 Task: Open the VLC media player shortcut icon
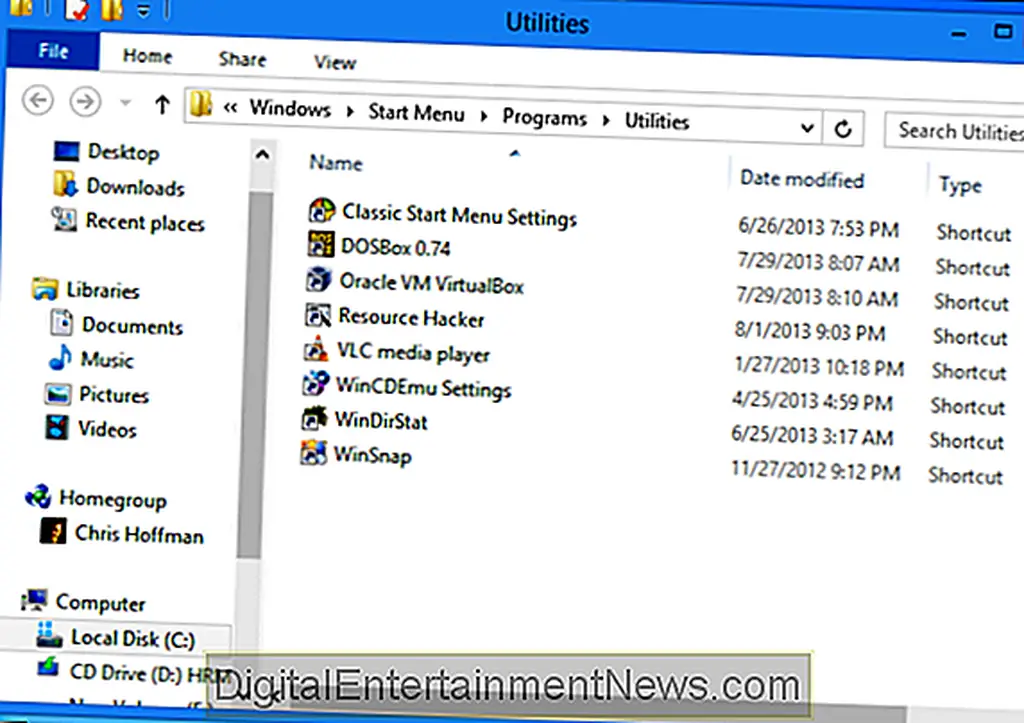[316, 351]
